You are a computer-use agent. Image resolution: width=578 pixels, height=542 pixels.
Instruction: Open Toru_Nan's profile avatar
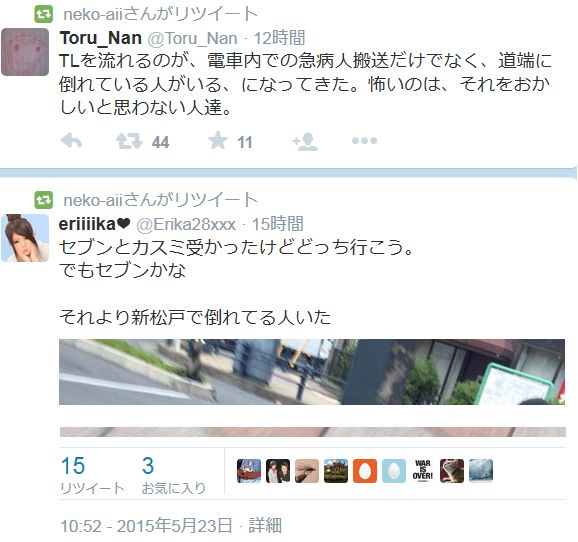point(25,52)
